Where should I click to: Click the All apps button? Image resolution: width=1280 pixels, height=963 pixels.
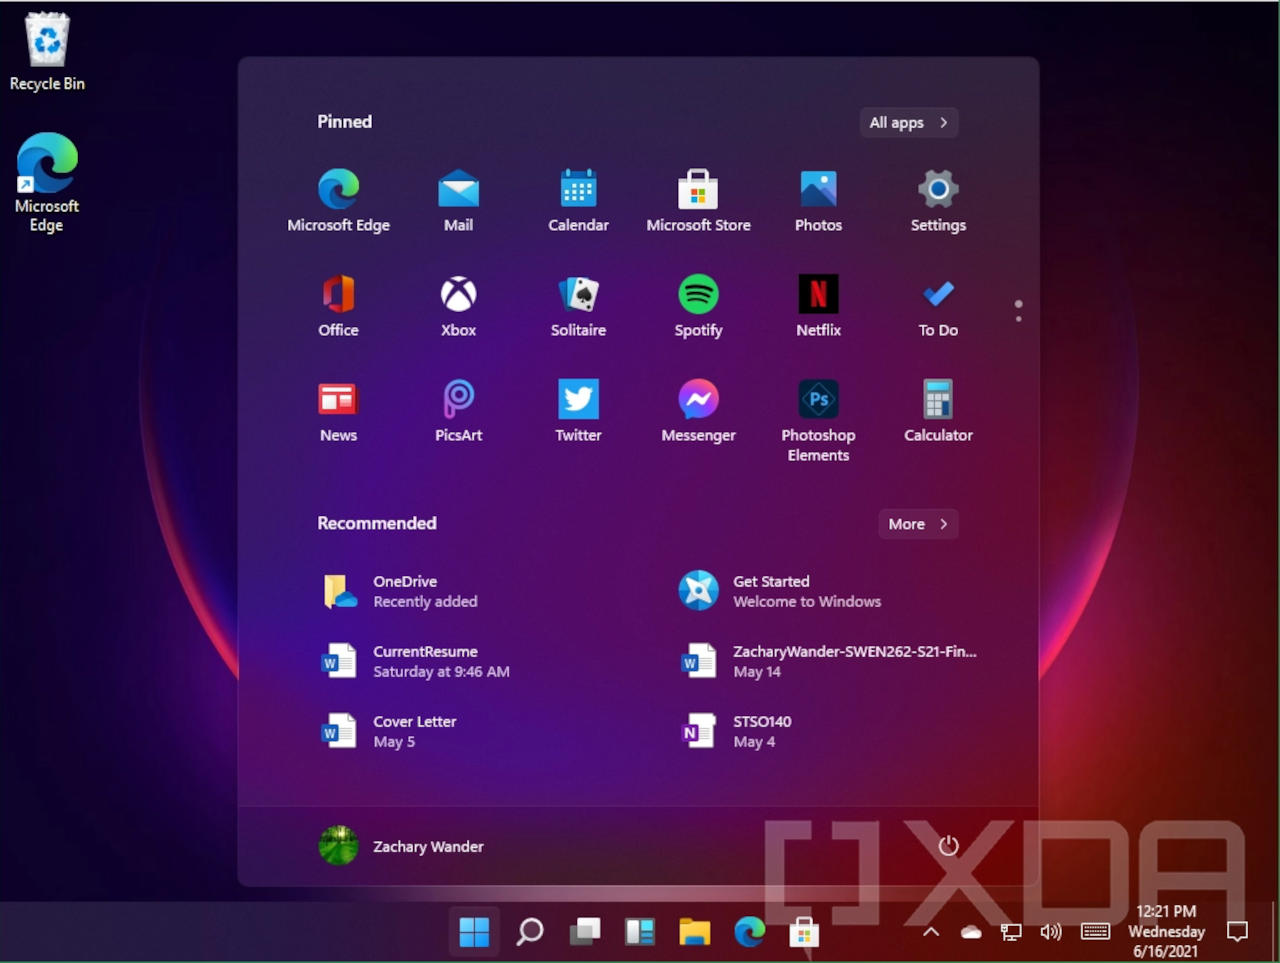(x=909, y=122)
